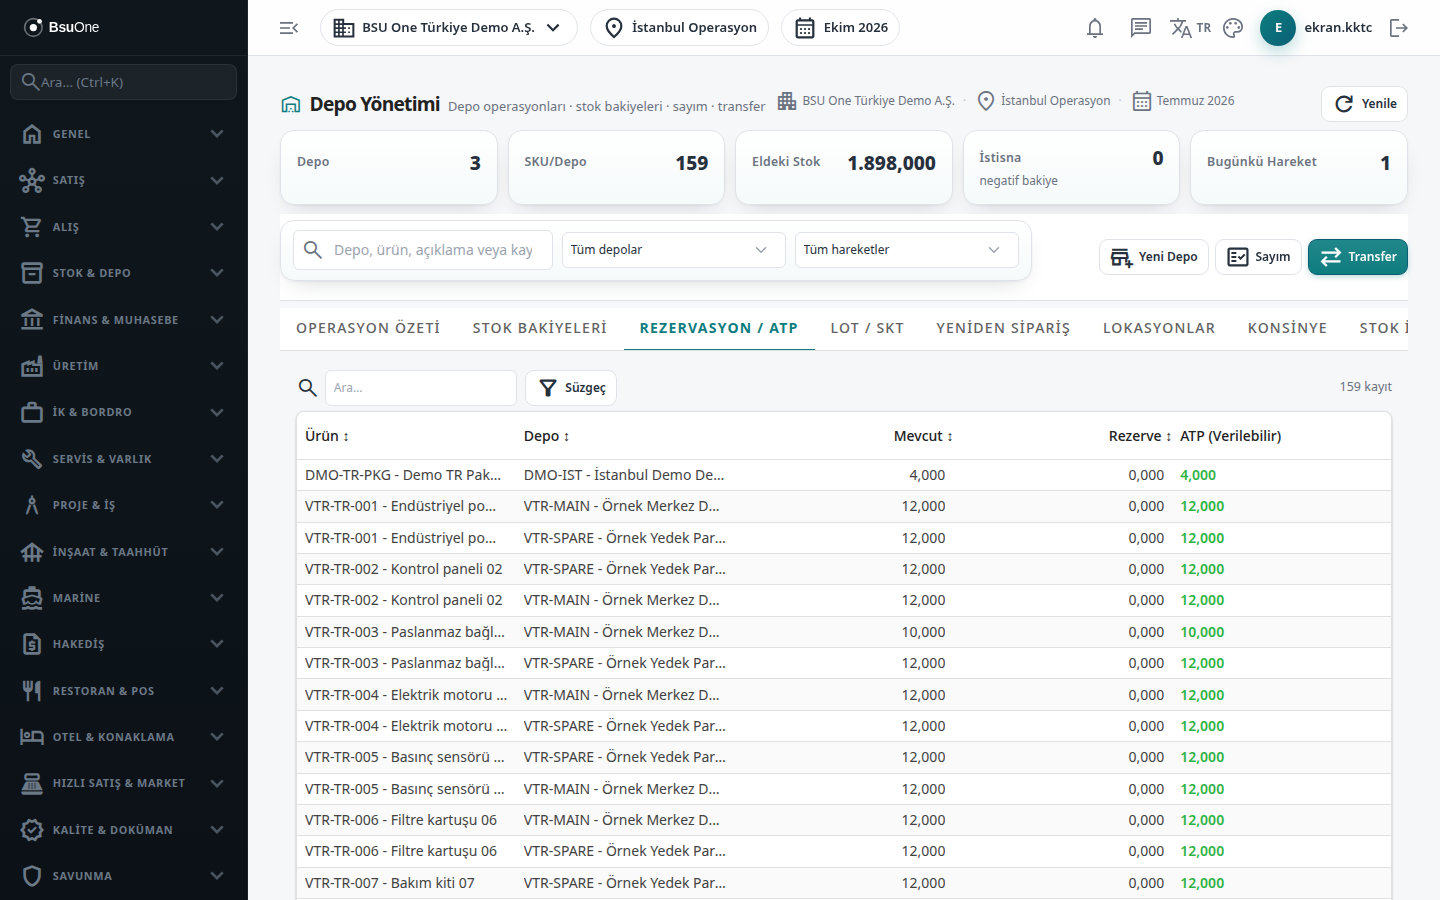
Task: Select the İstanbul Operasyon location chip
Action: (680, 28)
